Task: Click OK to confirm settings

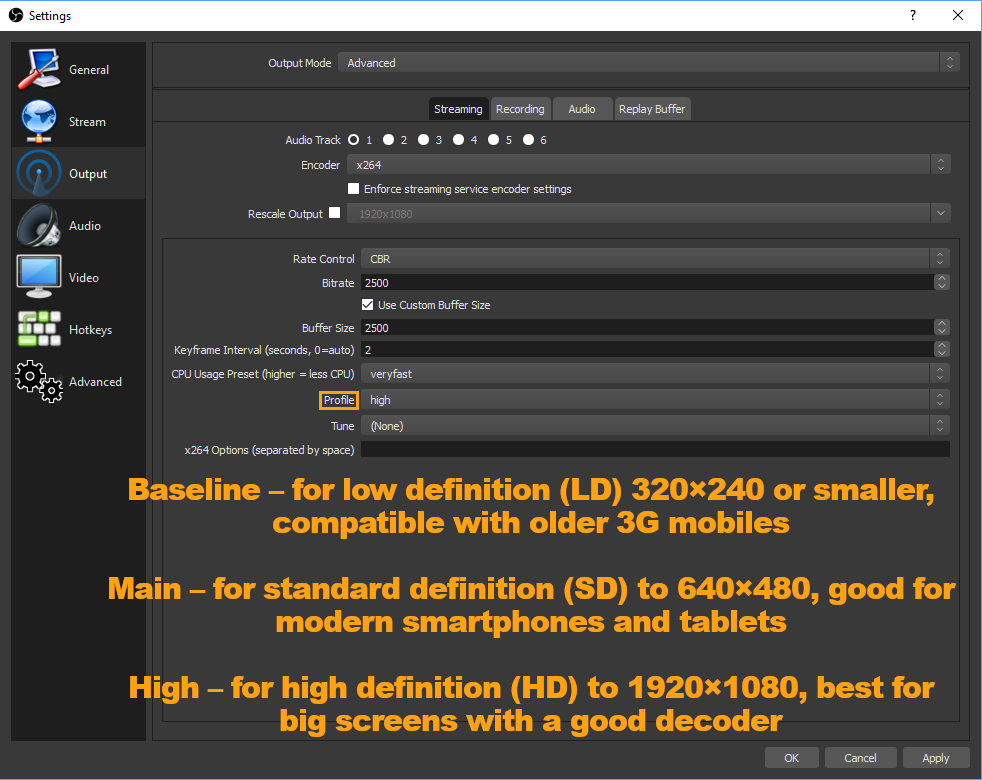Action: [x=792, y=757]
